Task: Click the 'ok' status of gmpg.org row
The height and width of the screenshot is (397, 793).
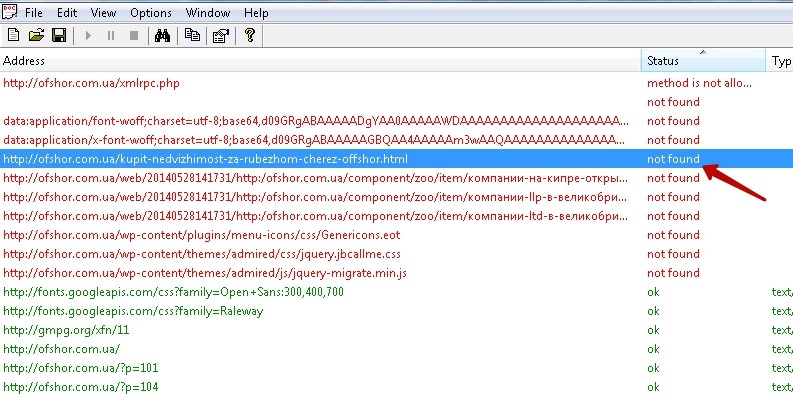Action: click(x=653, y=330)
